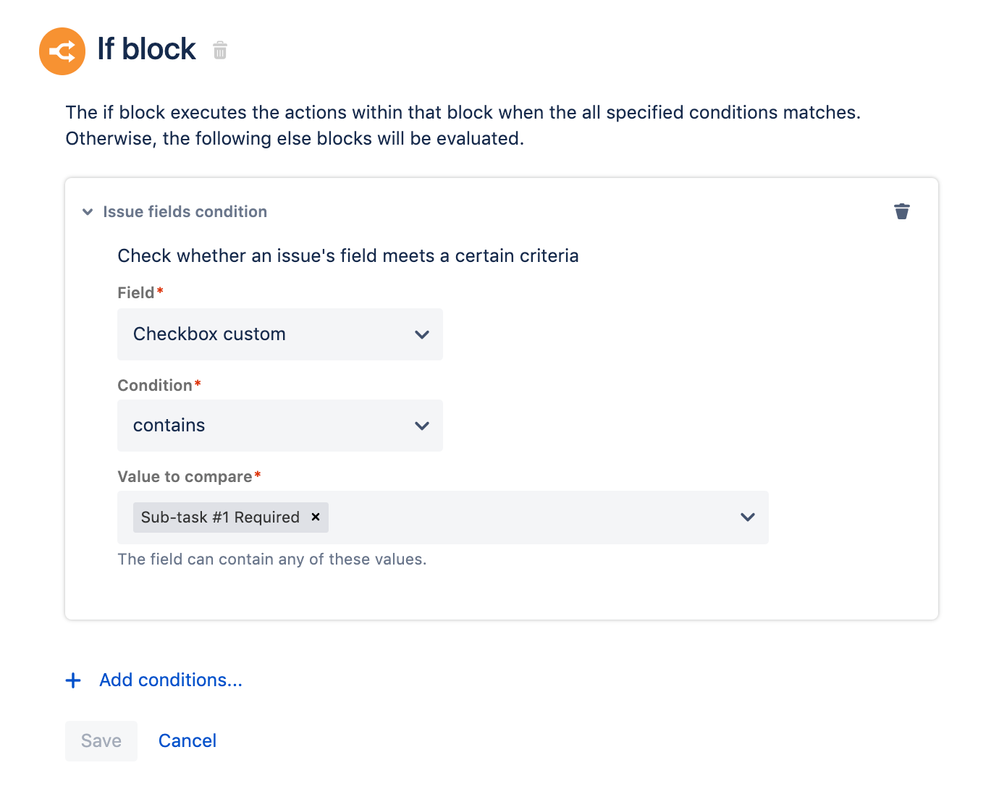Delete the Issue fields condition via its trash icon
The width and height of the screenshot is (999, 786).
[902, 211]
